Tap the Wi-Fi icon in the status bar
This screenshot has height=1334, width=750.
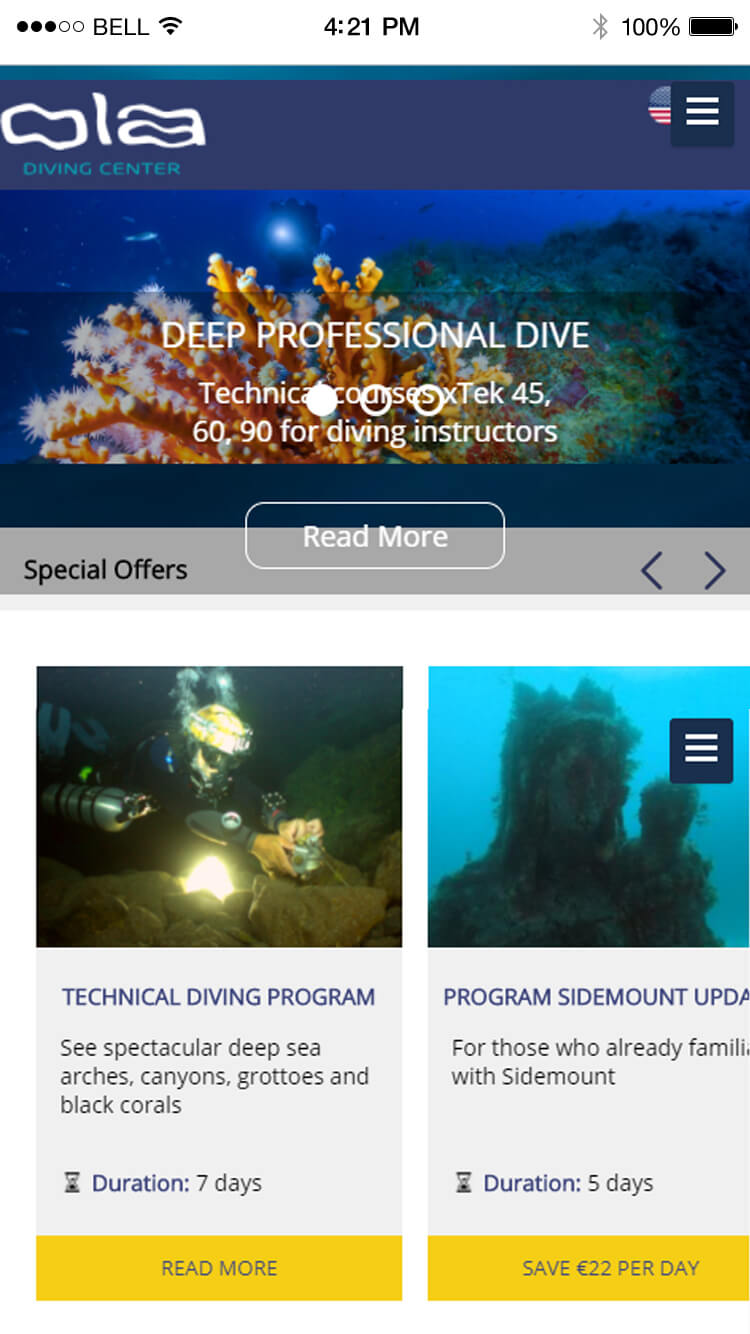click(170, 27)
